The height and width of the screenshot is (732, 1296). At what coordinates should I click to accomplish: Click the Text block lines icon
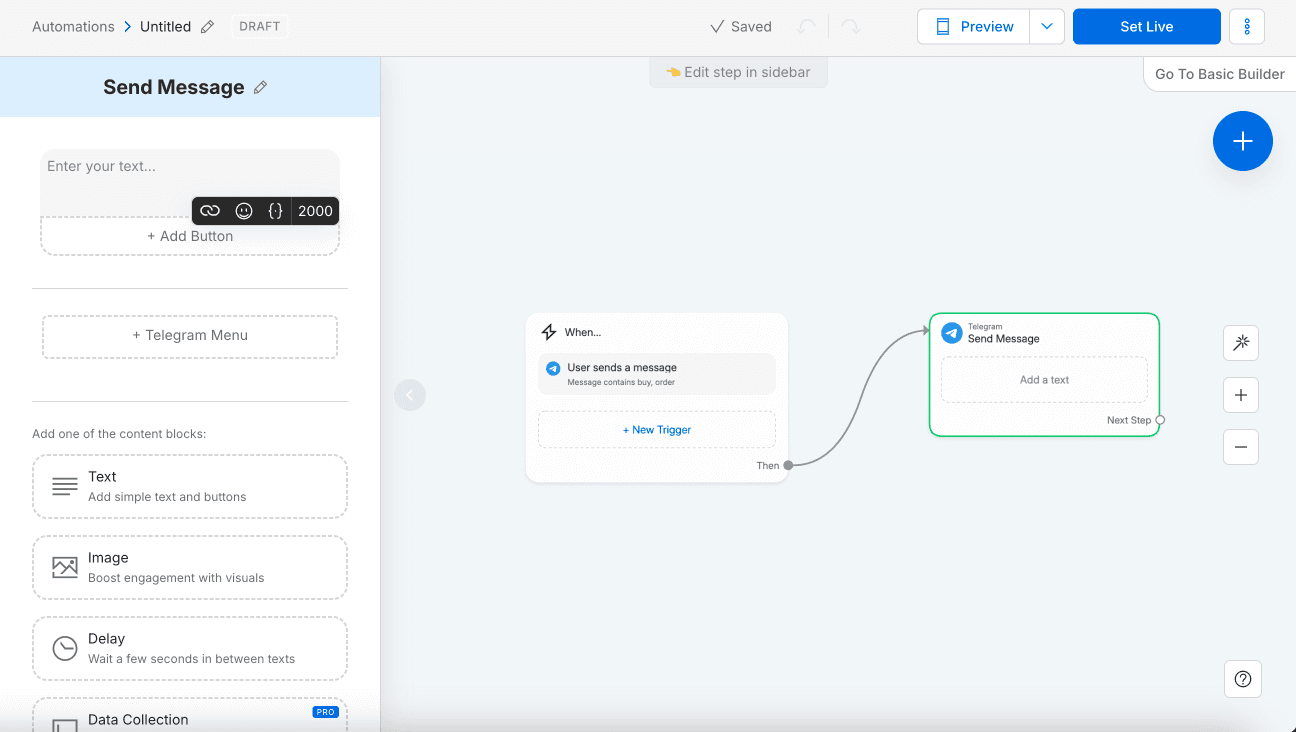tap(65, 487)
